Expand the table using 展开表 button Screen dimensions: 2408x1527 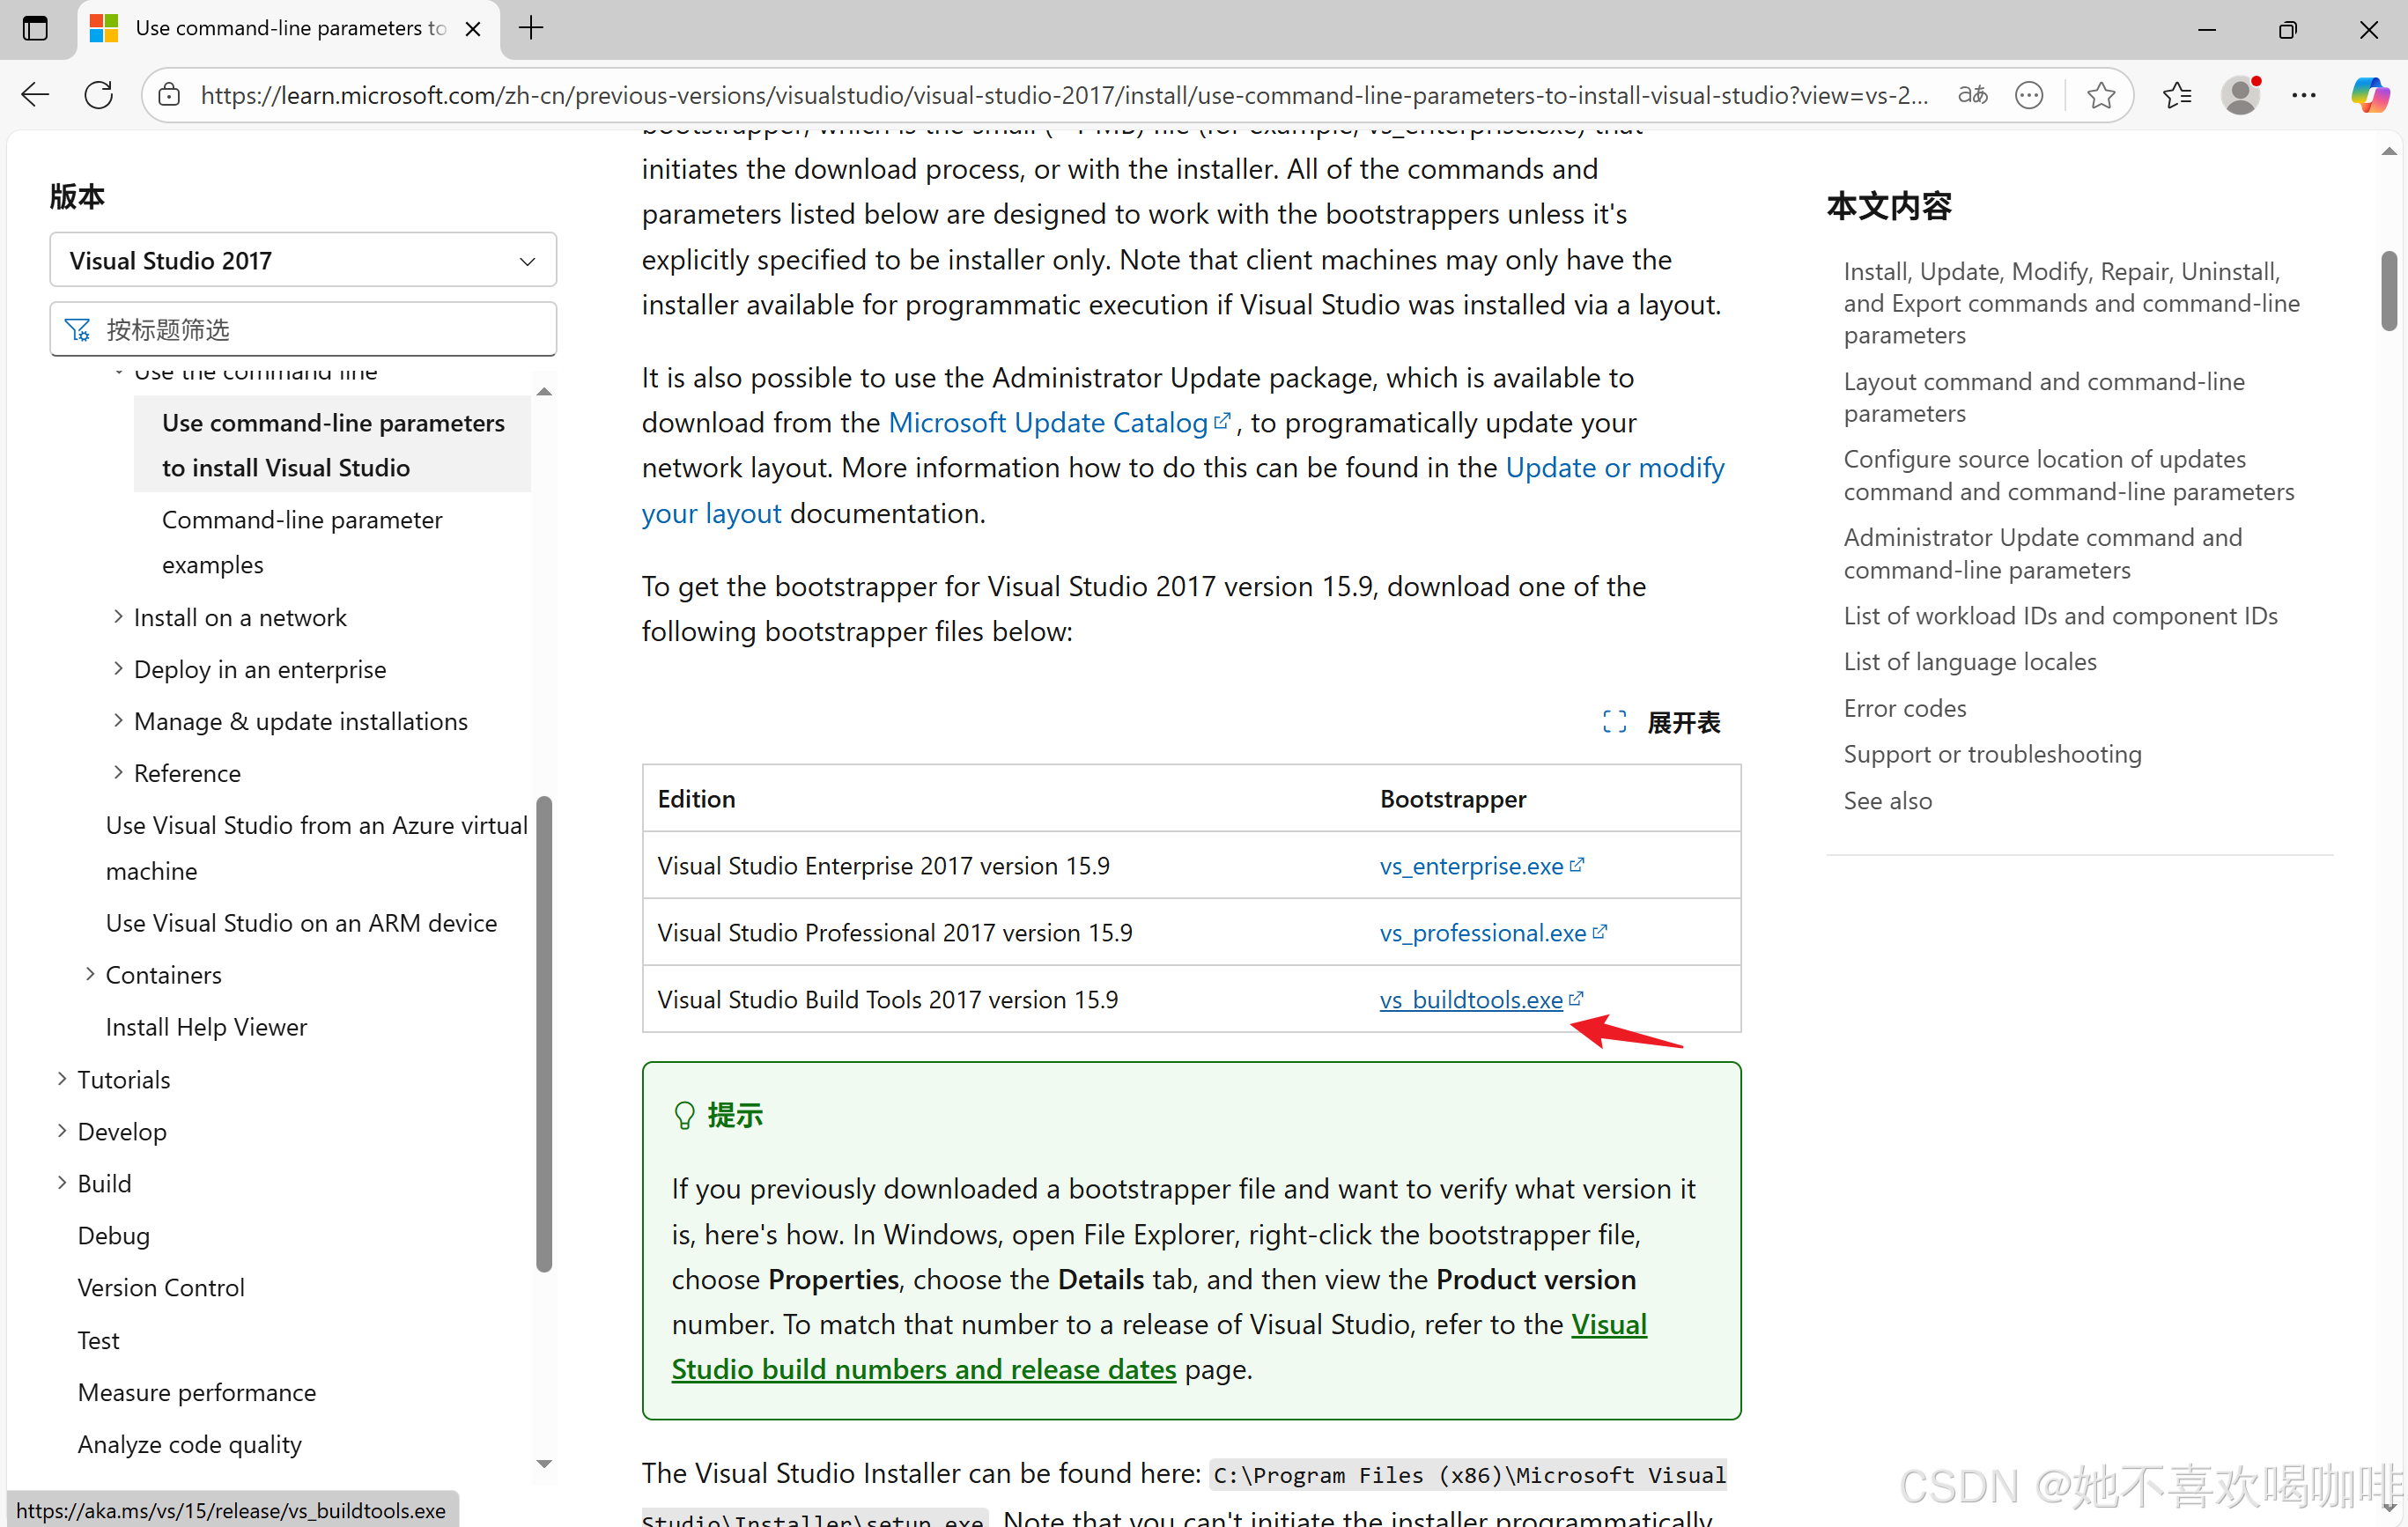point(1661,722)
